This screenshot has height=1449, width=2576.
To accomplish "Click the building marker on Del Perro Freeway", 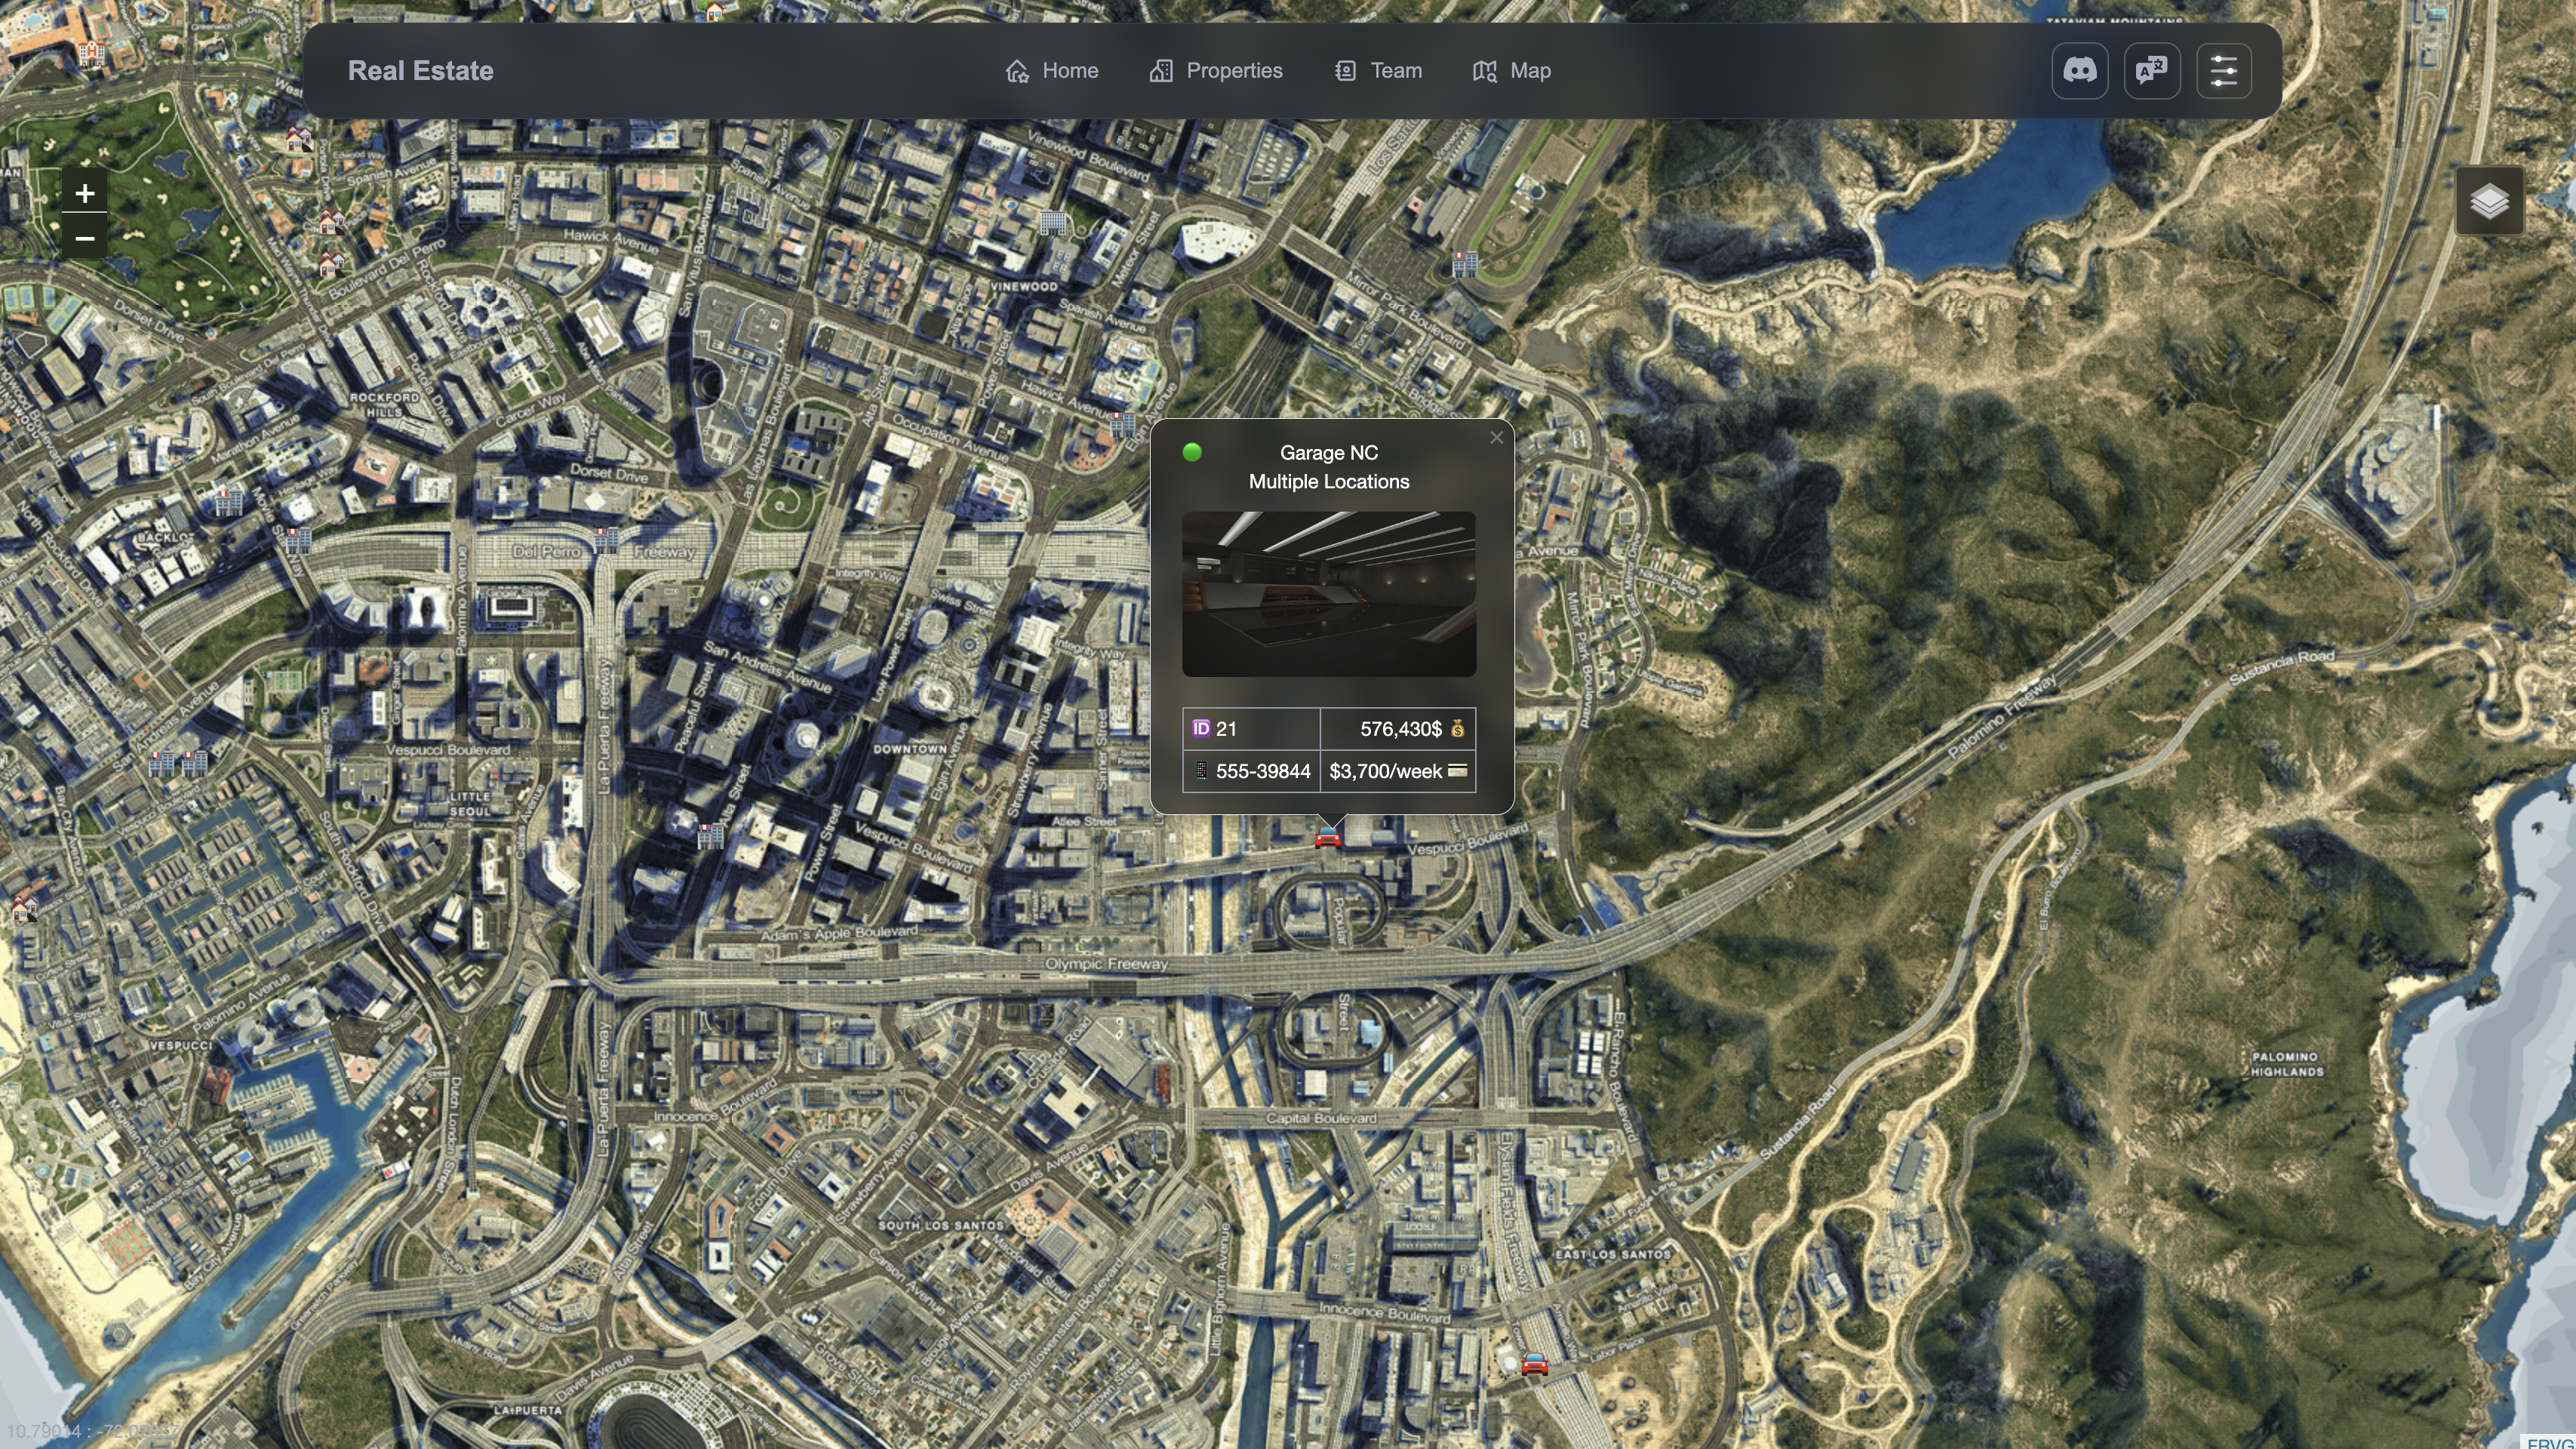I will click(x=606, y=540).
